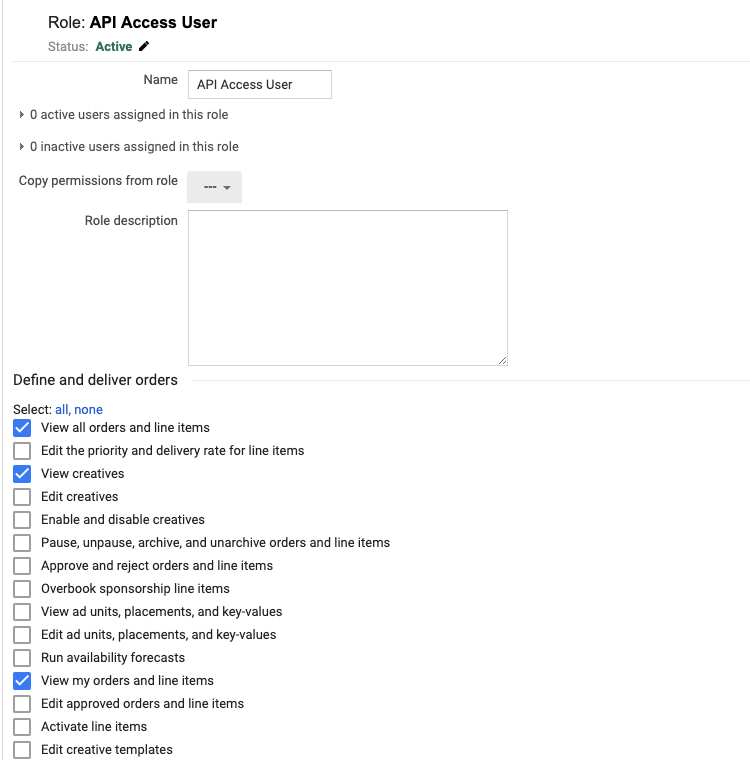Viewport: 750px width, 760px height.
Task: Click the Name text field
Action: tap(260, 84)
